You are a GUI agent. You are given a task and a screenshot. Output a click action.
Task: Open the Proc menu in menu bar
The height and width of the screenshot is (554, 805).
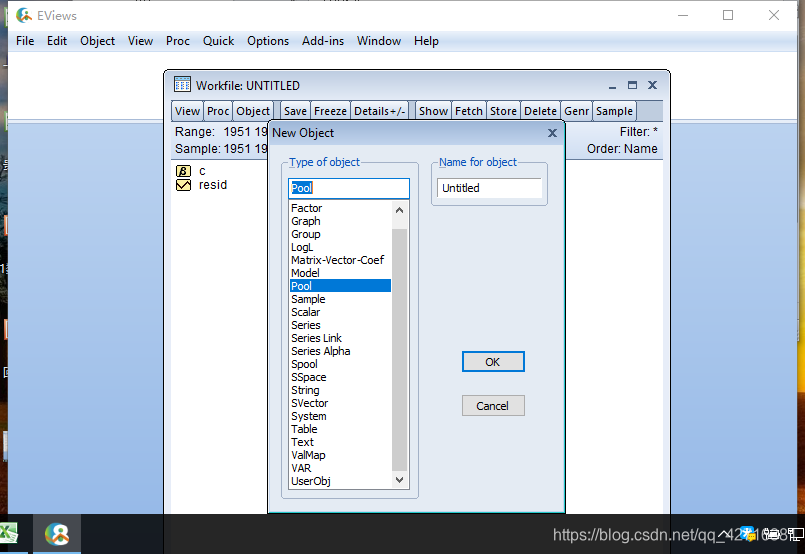click(178, 41)
